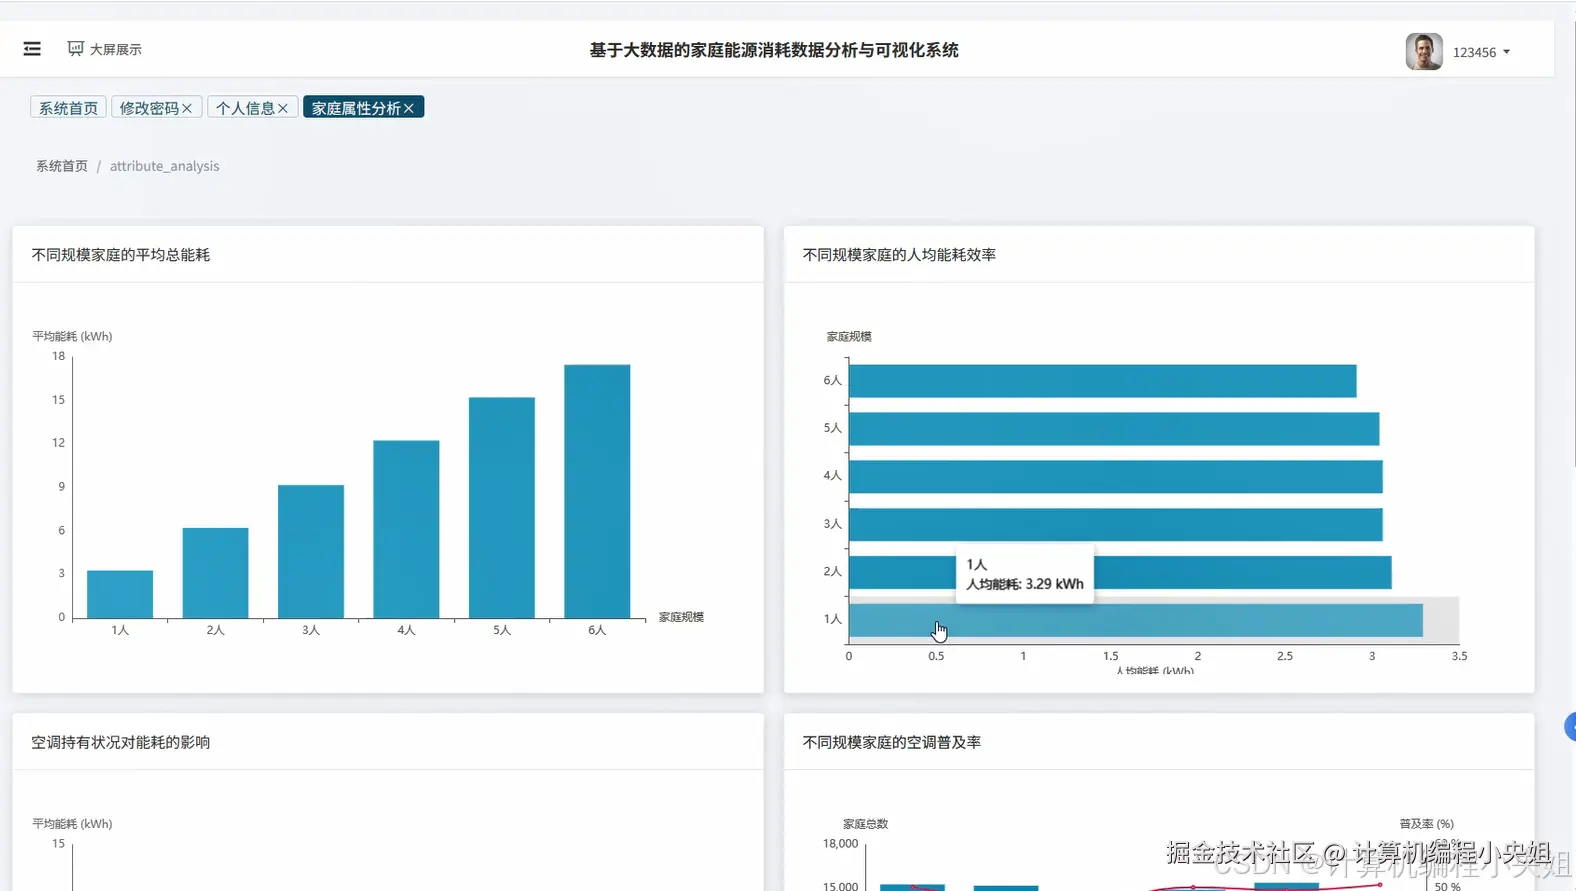Click the 1人 bar in average energy chart
This screenshot has width=1576, height=891.
tap(120, 594)
